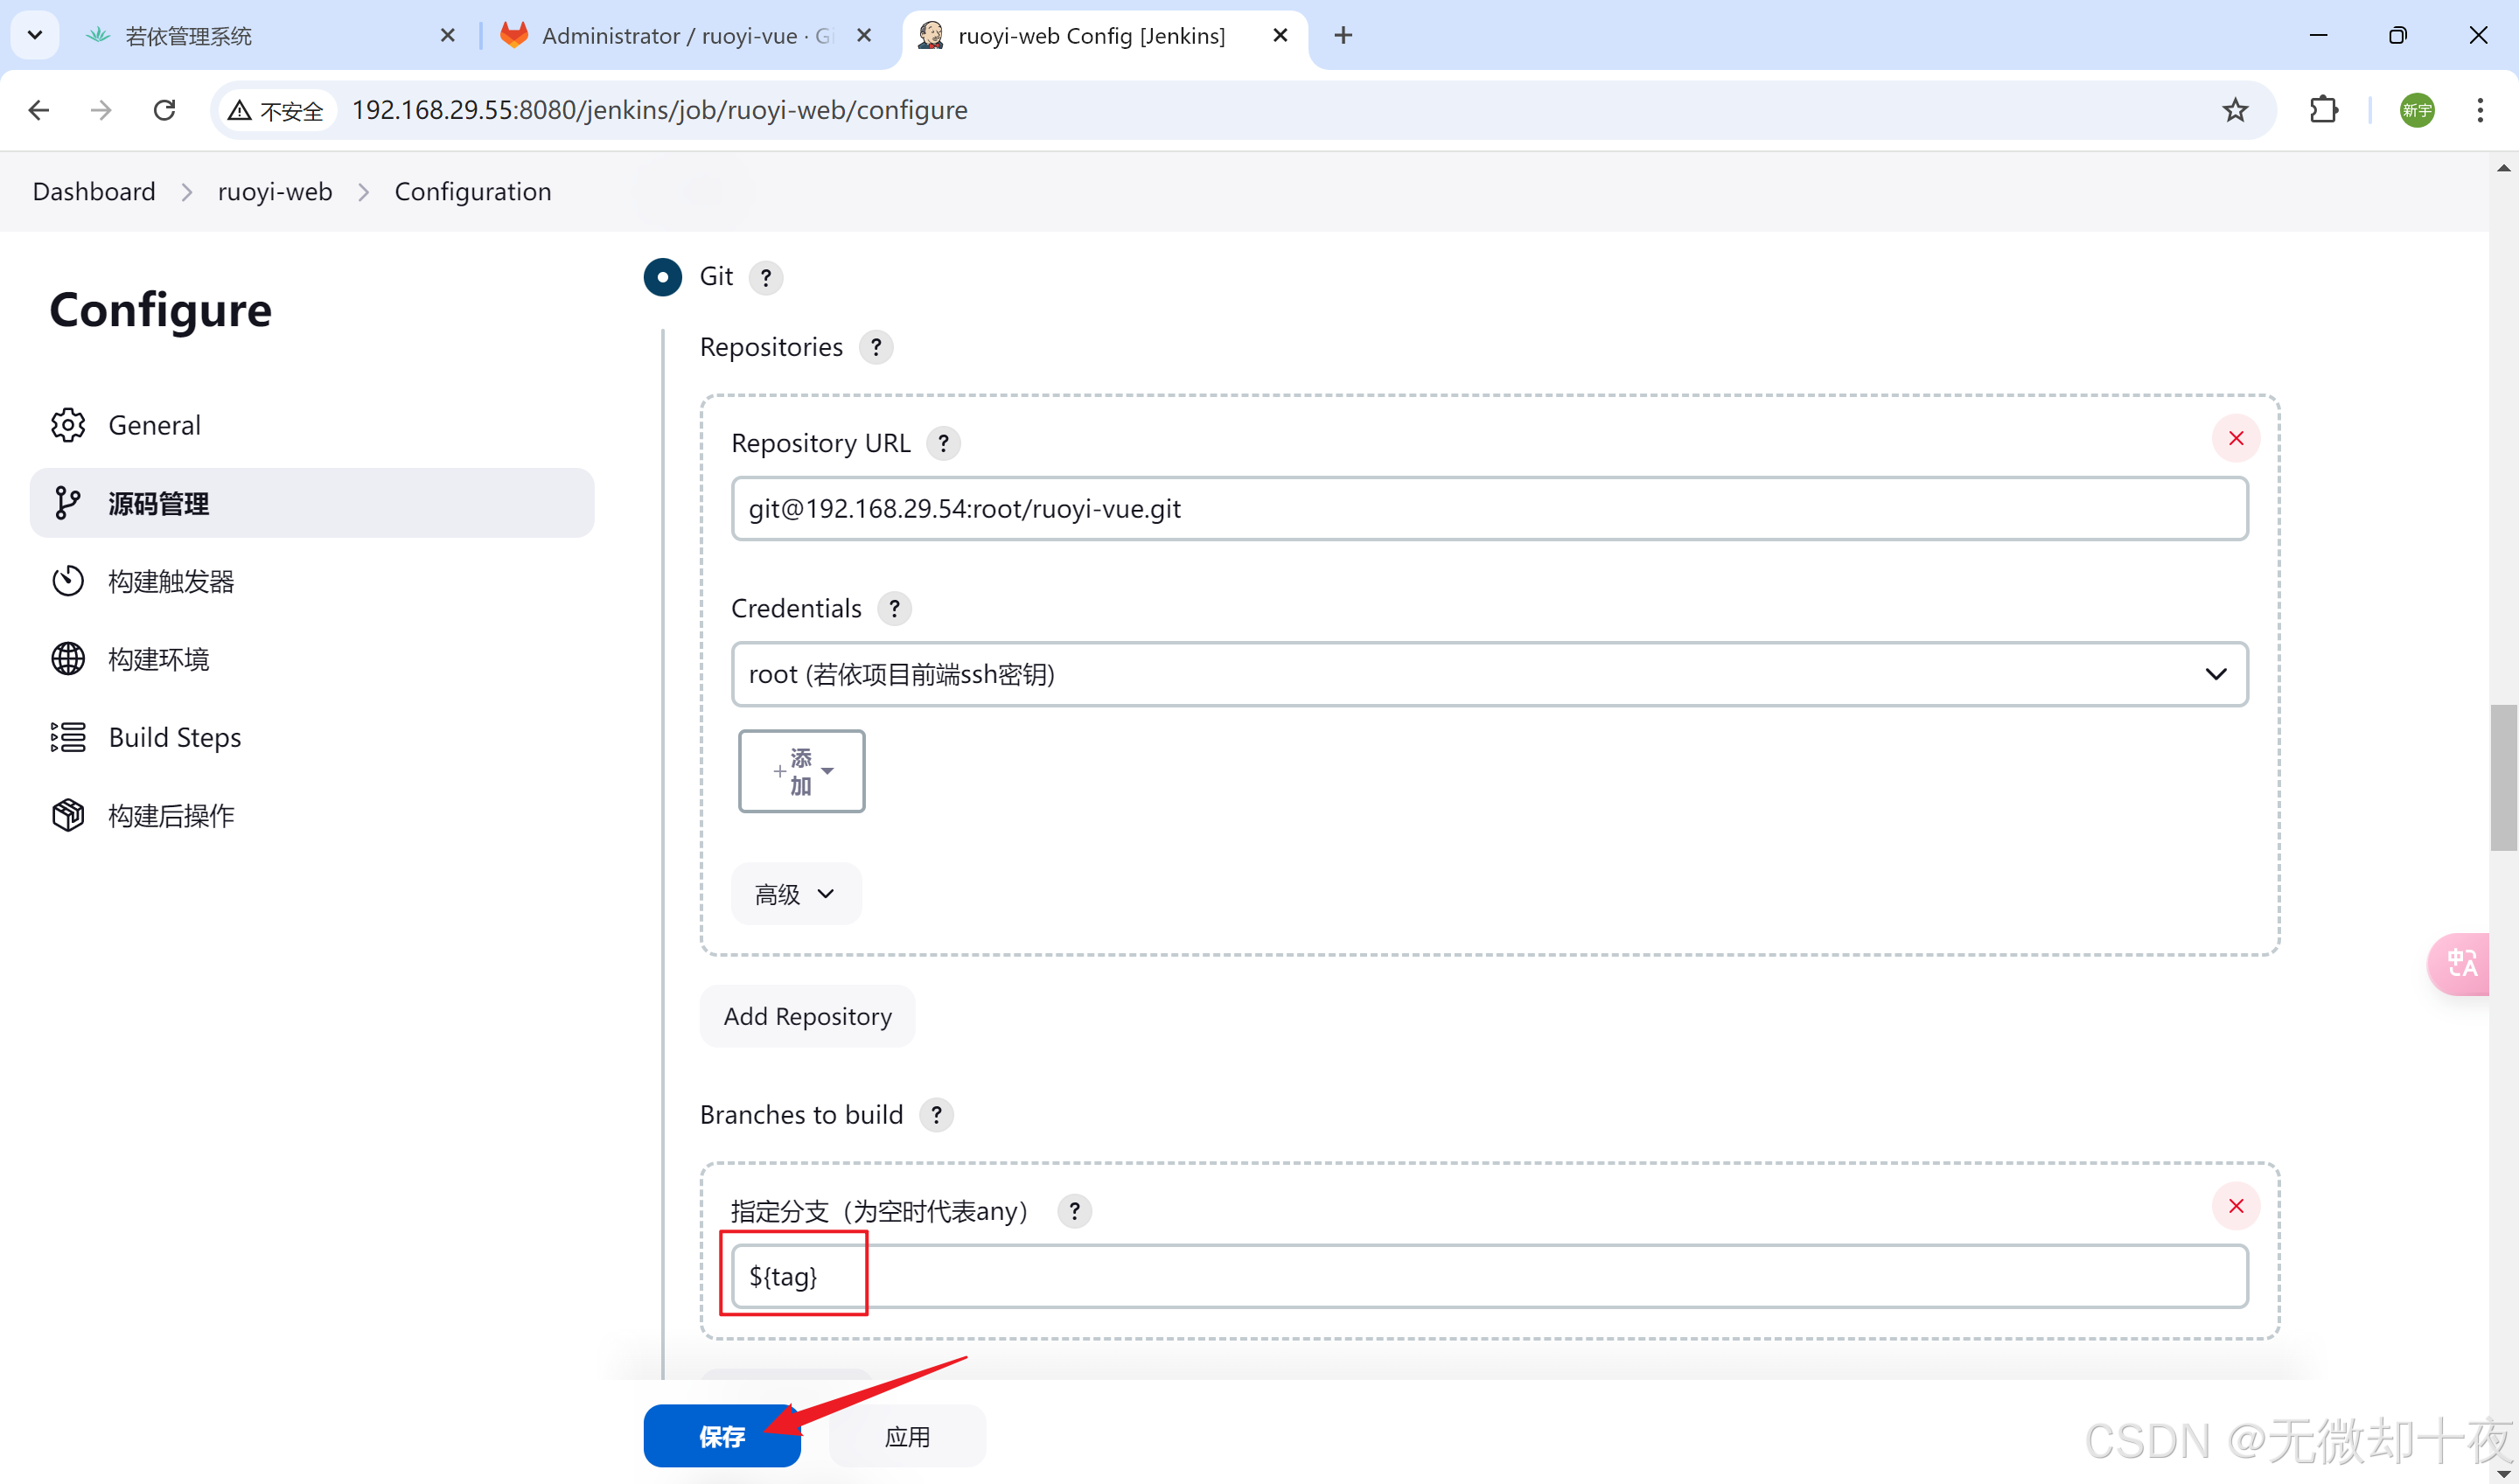Select the Git radio button
The height and width of the screenshot is (1484, 2519).
[662, 277]
